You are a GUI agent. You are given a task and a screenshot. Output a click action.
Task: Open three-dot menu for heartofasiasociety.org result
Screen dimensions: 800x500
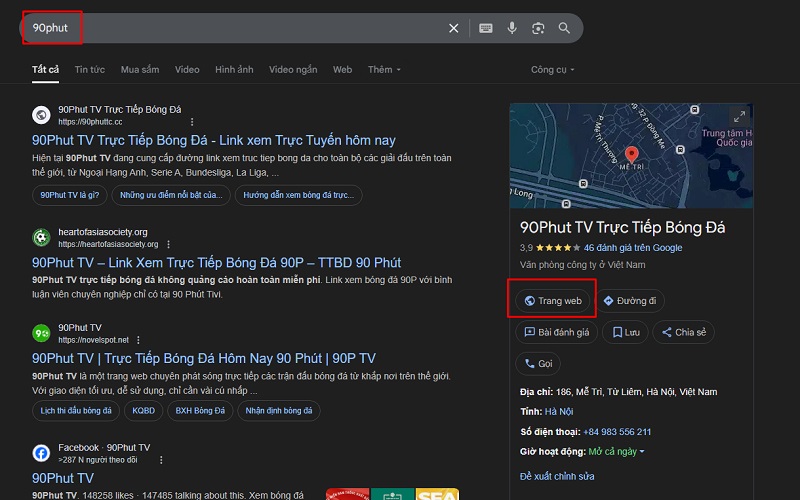tap(168, 244)
